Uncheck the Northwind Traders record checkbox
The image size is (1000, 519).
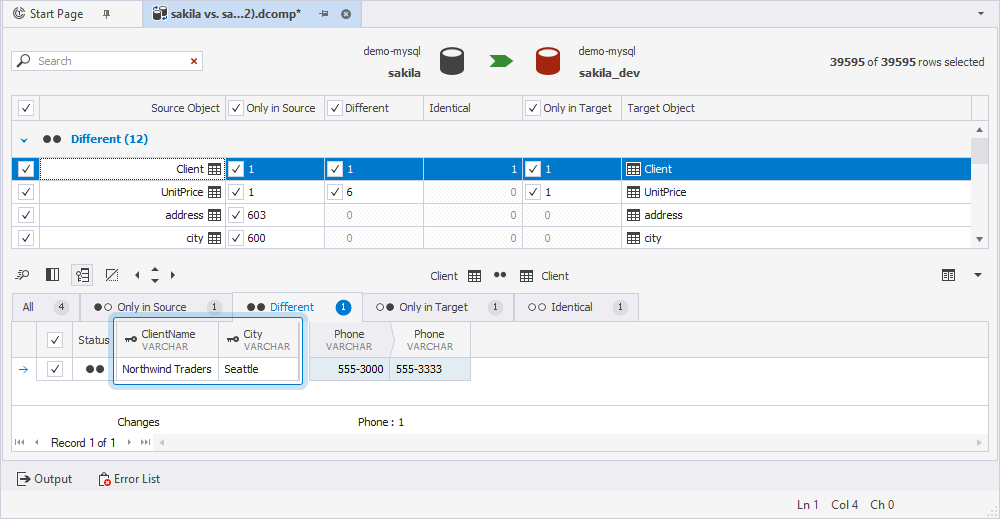(55, 369)
